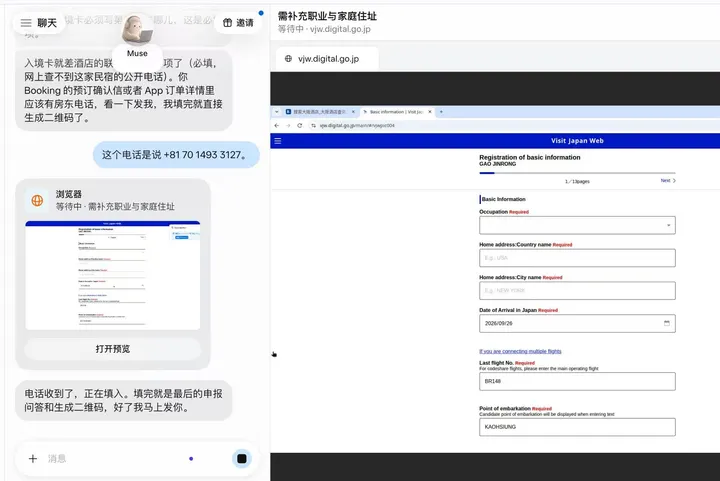Click the Muse avatar image
Viewport: 720px width, 481px height.
tap(137, 29)
